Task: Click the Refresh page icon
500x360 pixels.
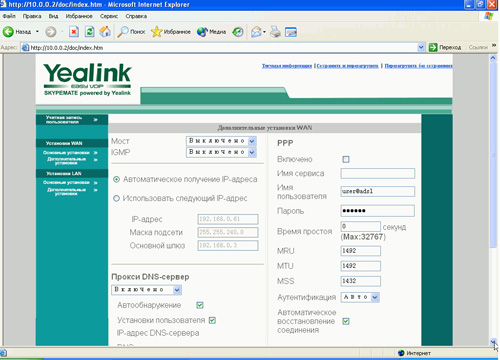Action: (x=89, y=32)
